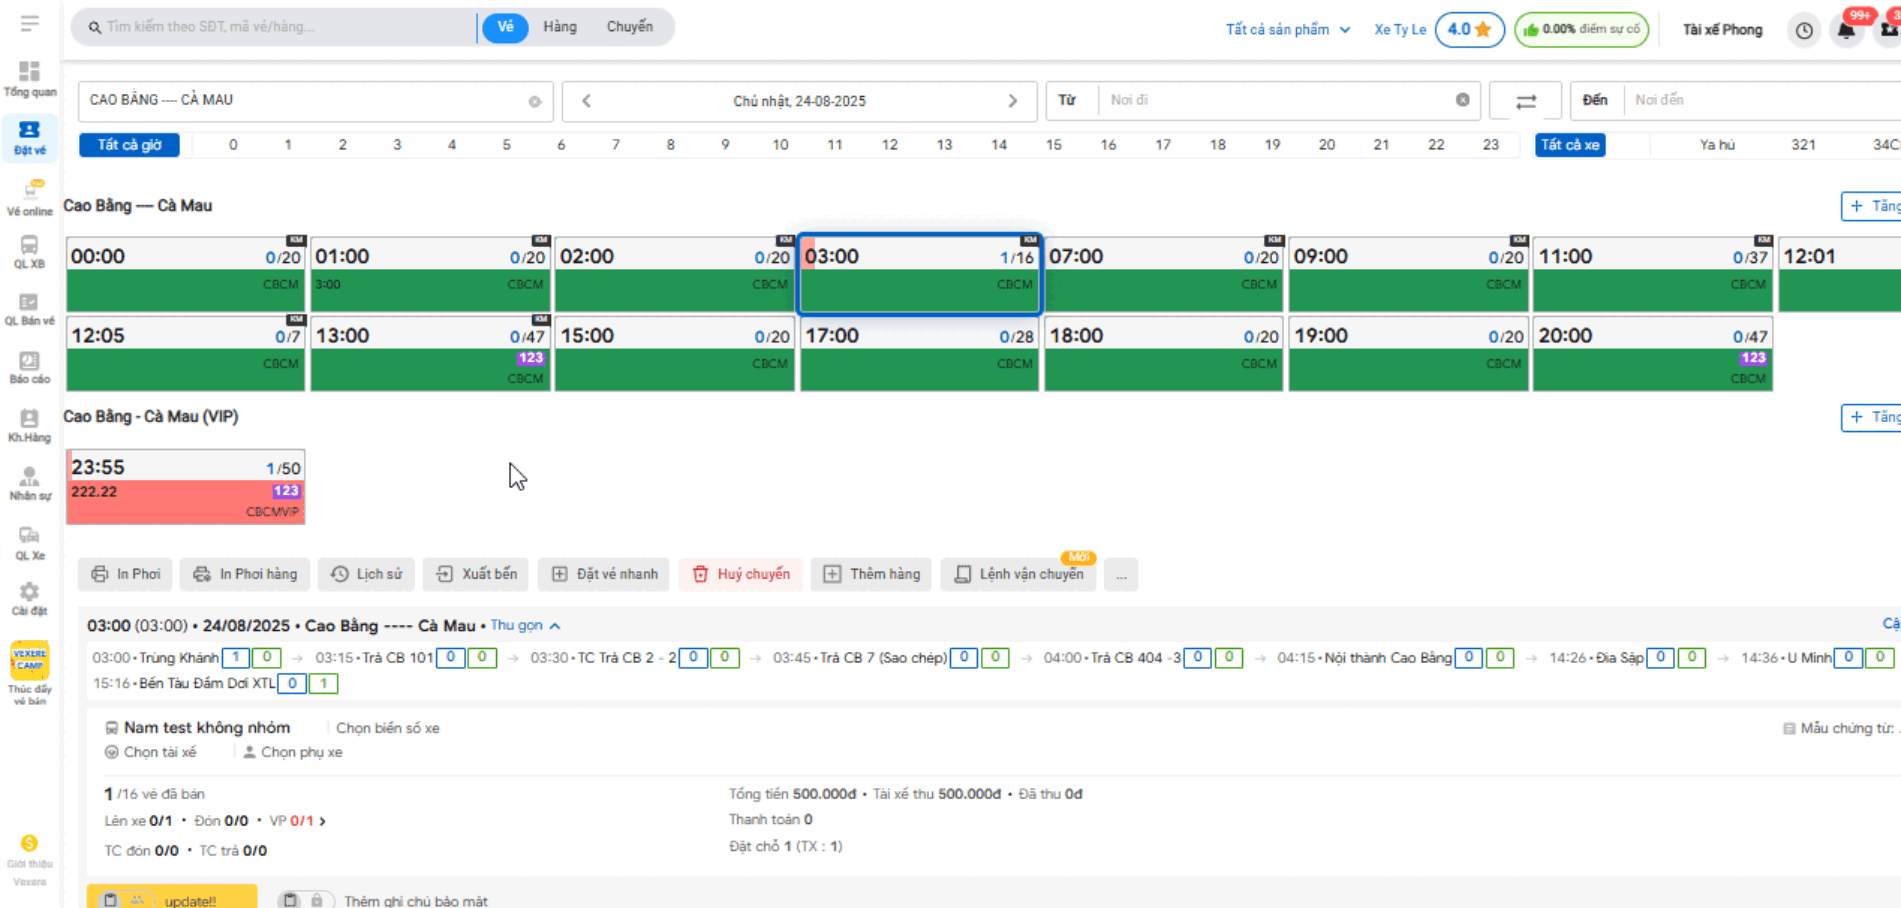Open Tổng quan dashboard in sidebar

(x=29, y=78)
